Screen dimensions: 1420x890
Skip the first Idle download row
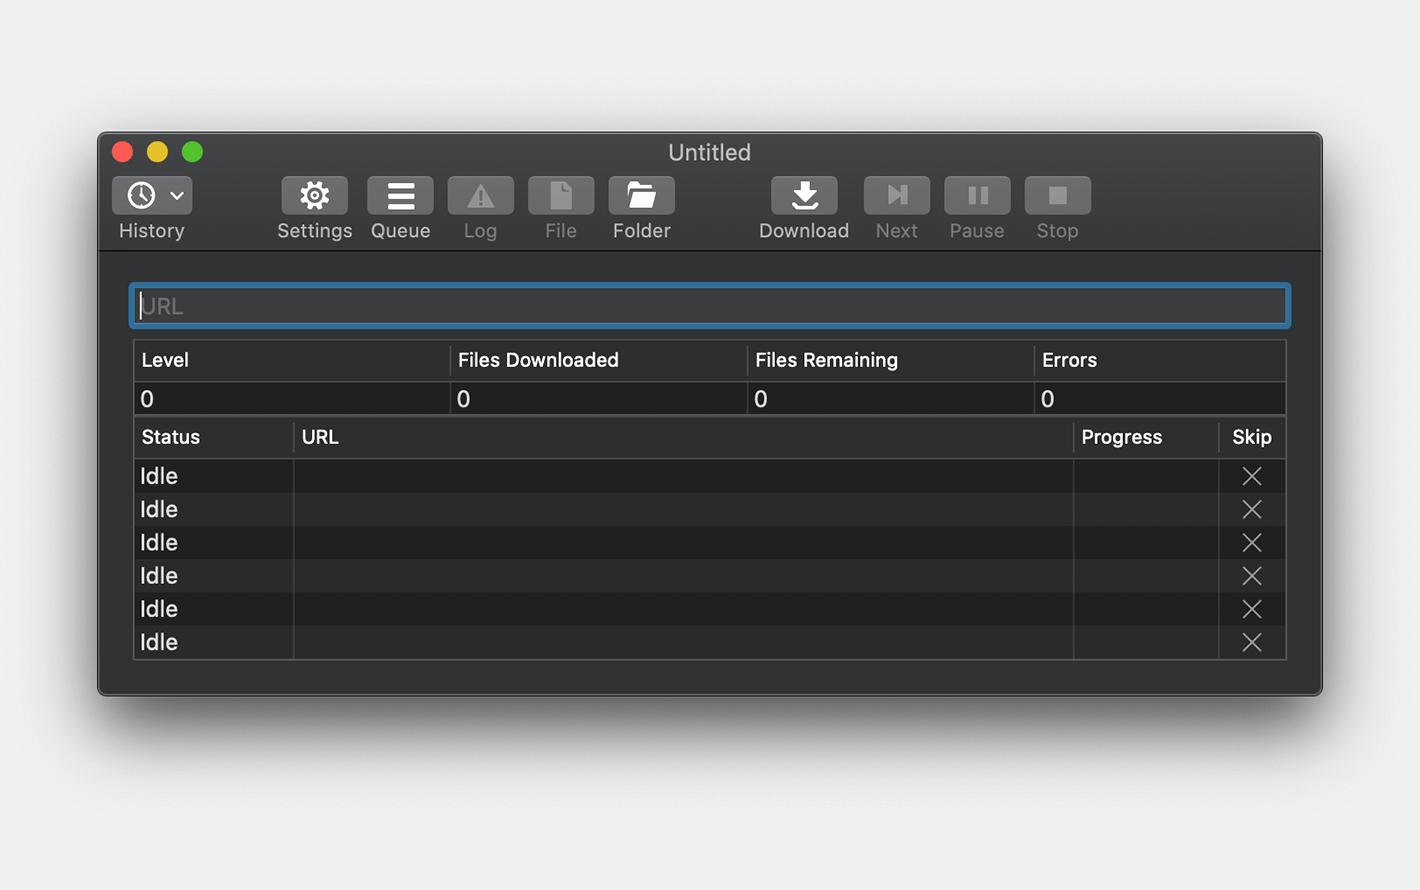pyautogui.click(x=1251, y=476)
